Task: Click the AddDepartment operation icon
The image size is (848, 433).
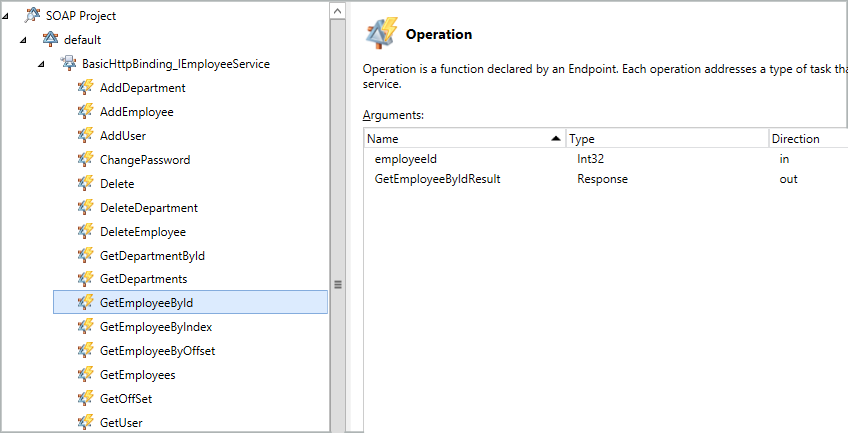Action: click(86, 88)
